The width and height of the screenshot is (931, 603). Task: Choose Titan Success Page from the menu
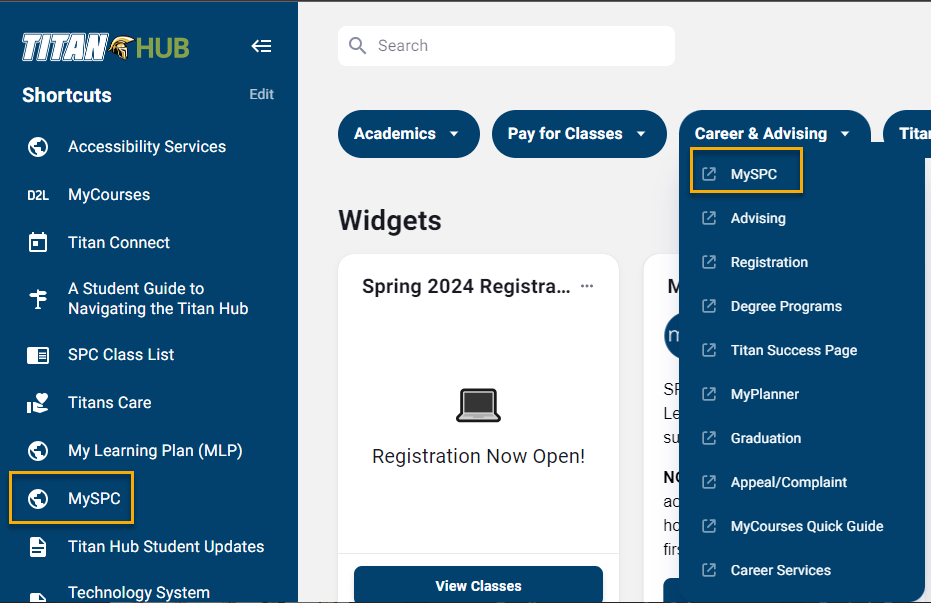pos(794,350)
